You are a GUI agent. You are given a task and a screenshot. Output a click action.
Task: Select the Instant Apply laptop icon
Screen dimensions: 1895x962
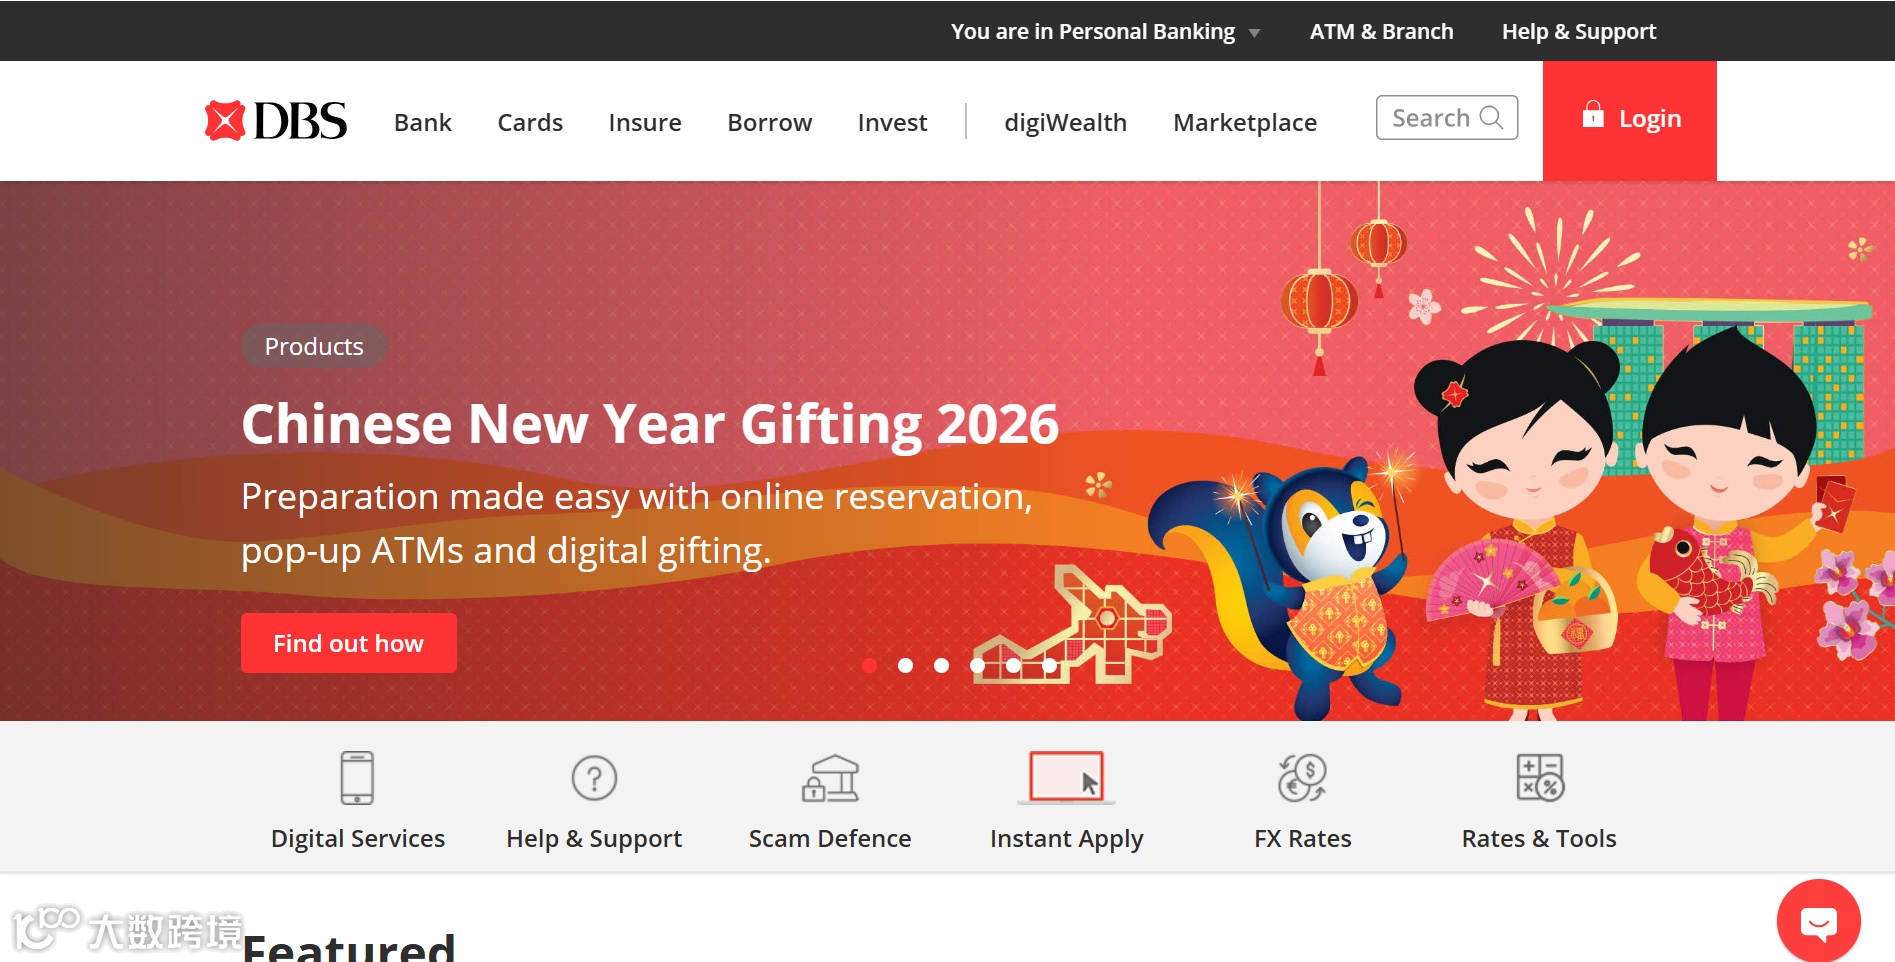point(1066,778)
